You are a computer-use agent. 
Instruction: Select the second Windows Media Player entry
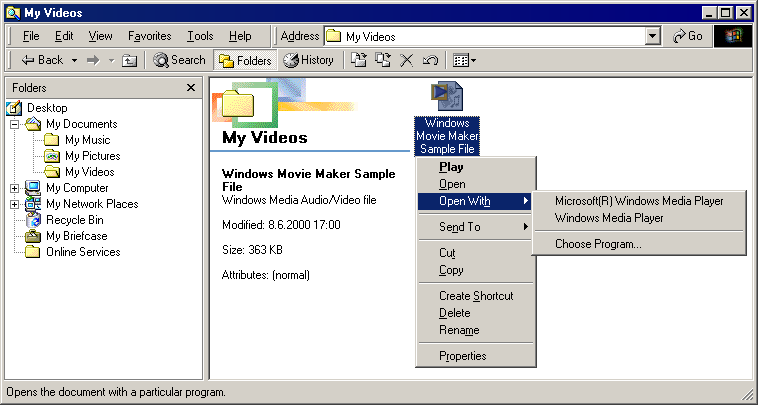639,218
